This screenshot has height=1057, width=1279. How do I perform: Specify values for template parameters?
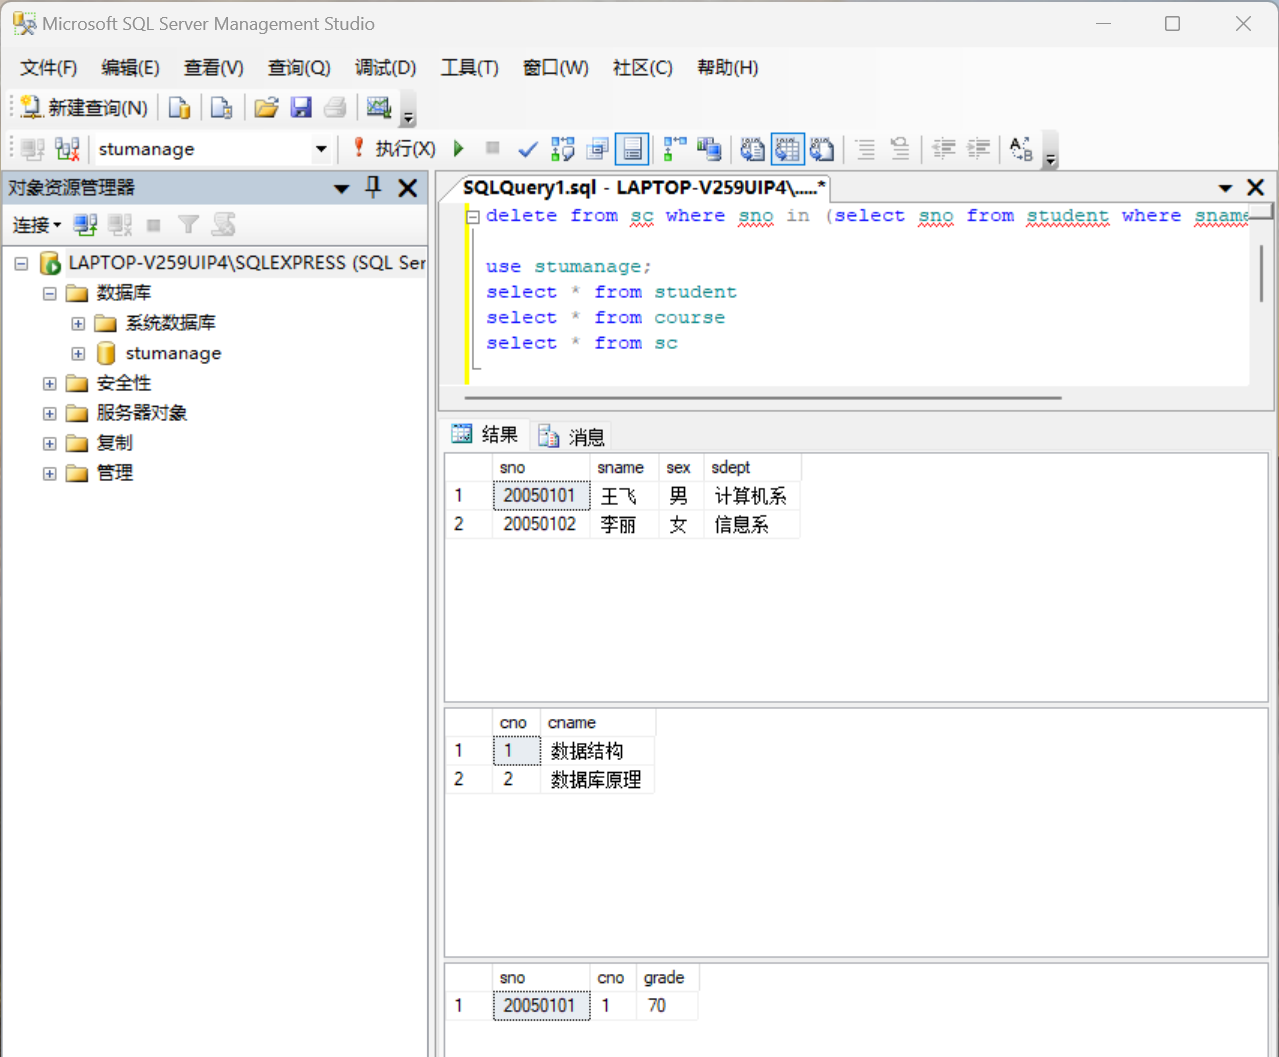(1021, 149)
